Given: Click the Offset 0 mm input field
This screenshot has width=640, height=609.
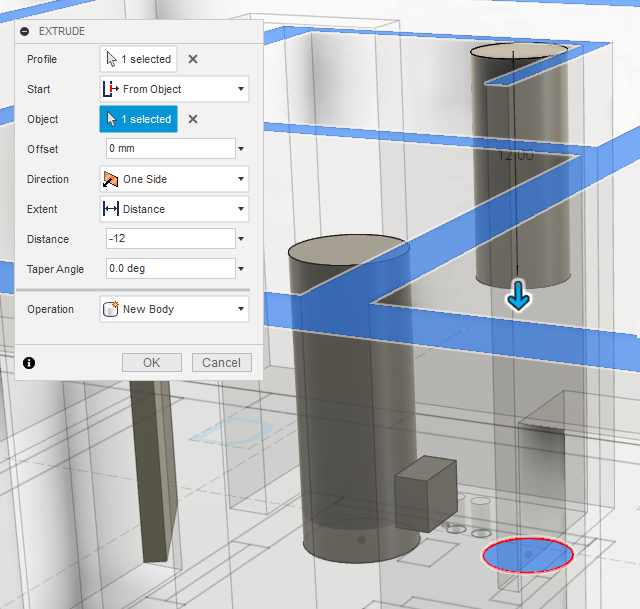Looking at the screenshot, I should coord(171,149).
